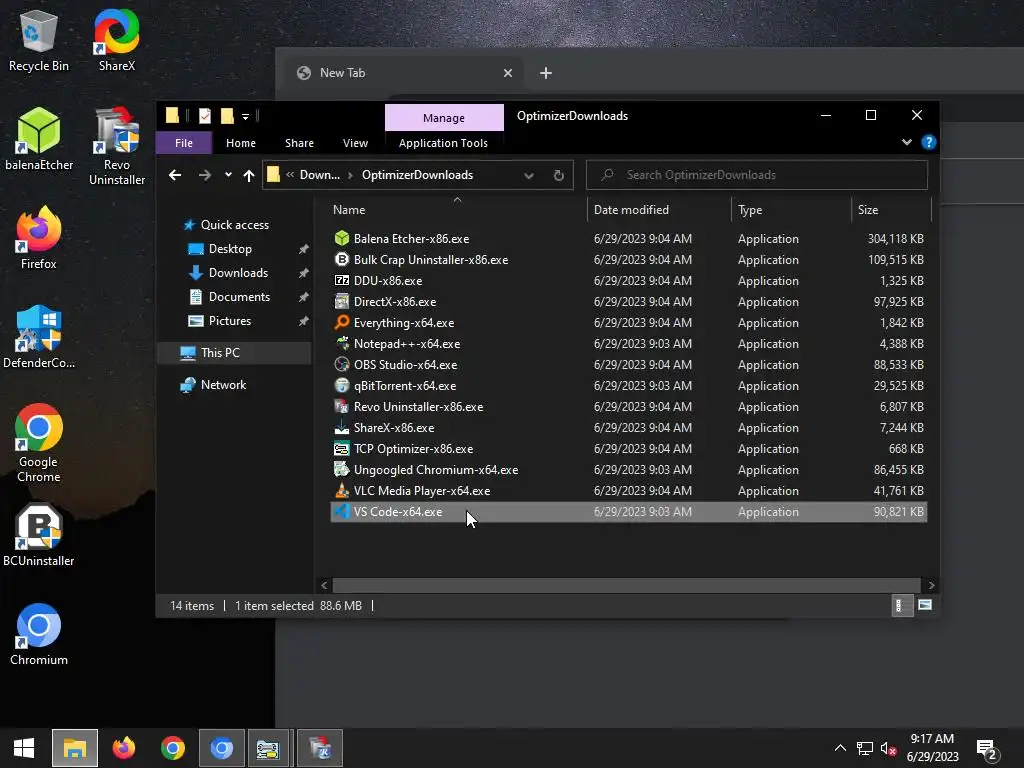
Task: Go forward in File Explorer
Action: 205,175
